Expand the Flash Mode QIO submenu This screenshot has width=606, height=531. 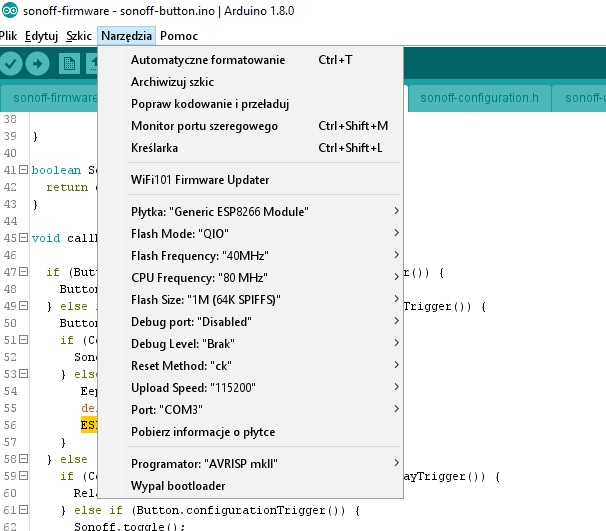click(250, 234)
